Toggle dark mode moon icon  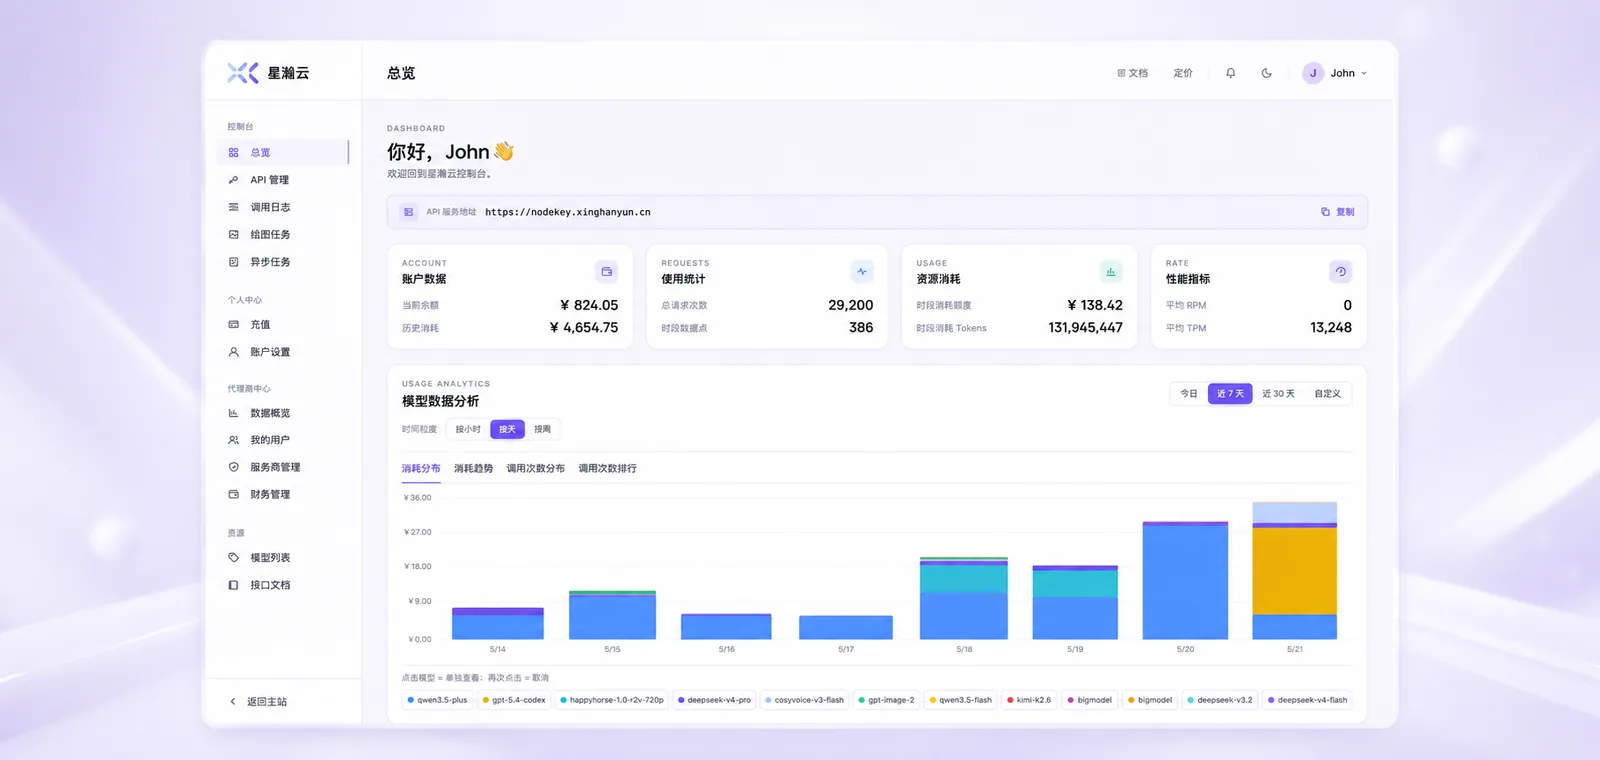1267,73
